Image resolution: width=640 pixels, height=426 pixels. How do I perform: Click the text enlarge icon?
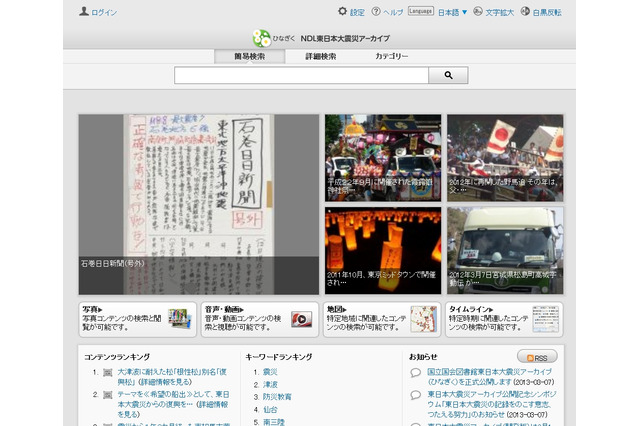click(478, 11)
